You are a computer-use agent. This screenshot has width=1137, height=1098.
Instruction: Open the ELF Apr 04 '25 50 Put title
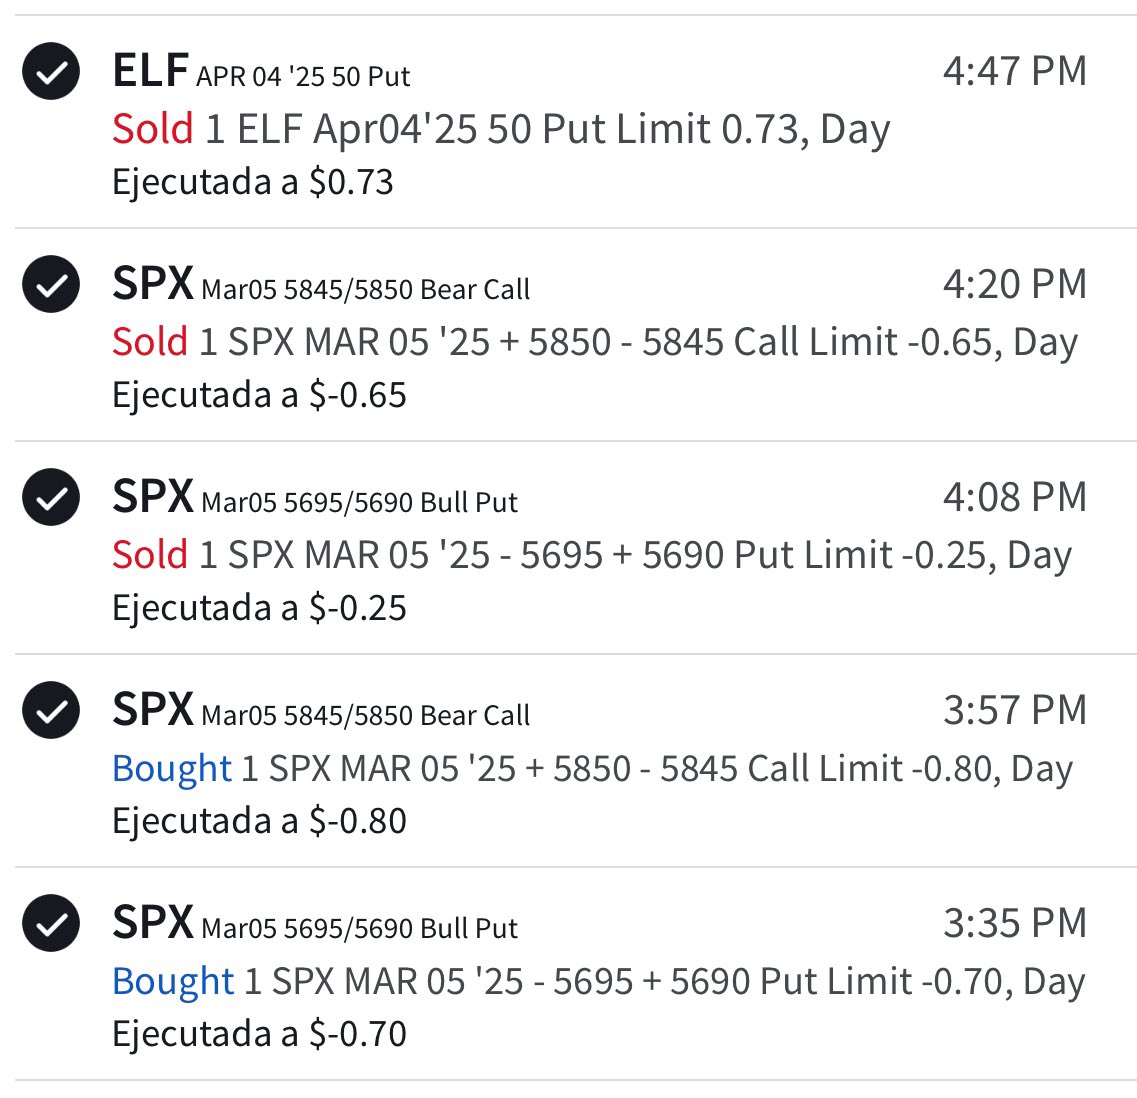(261, 71)
